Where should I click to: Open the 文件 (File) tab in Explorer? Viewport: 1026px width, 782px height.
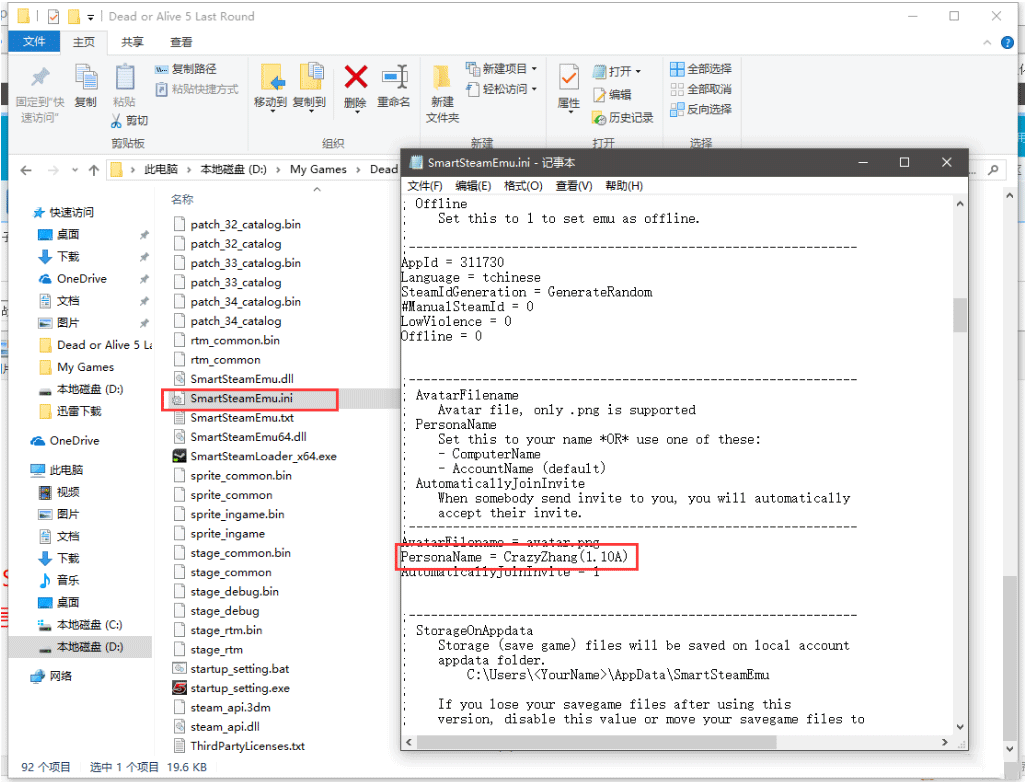tap(34, 42)
